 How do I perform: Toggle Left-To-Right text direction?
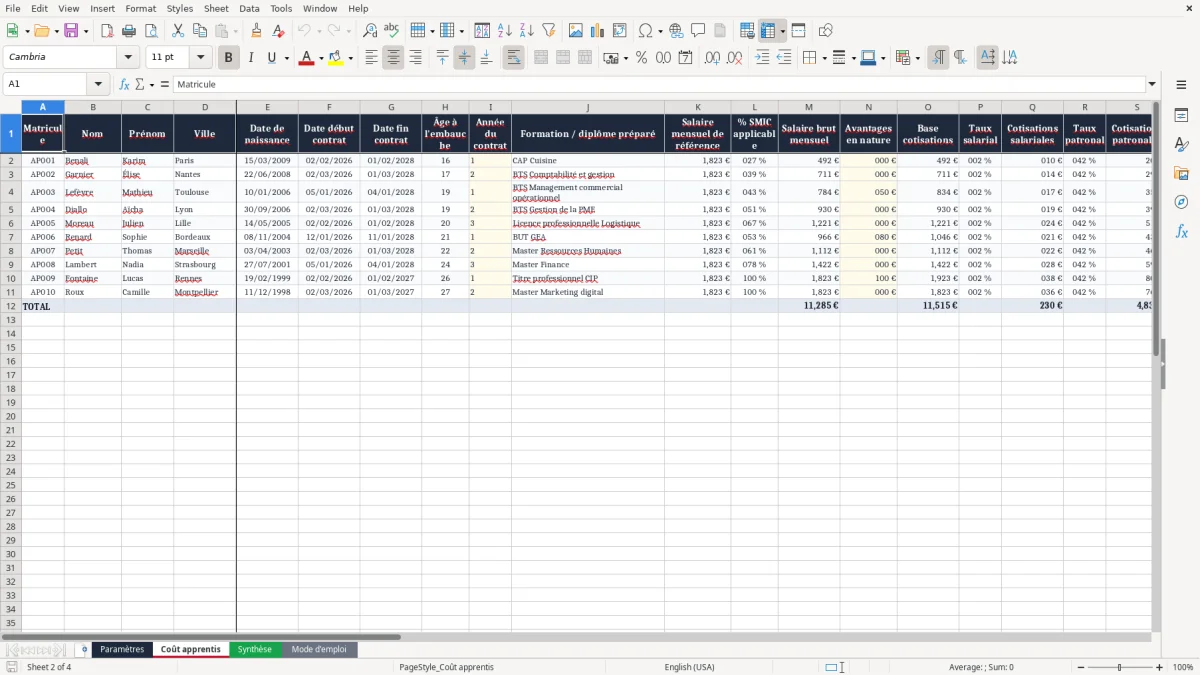pos(938,58)
